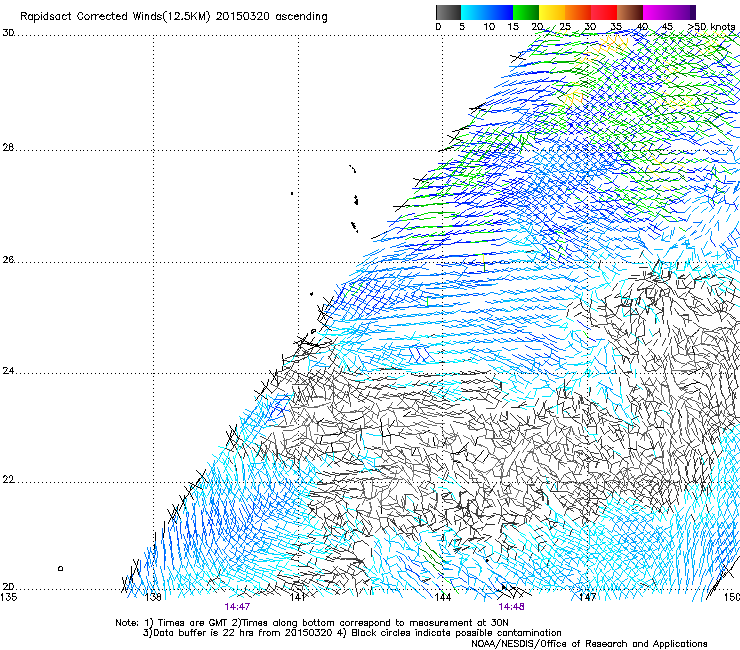740x650 pixels.
Task: Click the latitude label '22'
Action: tap(8, 480)
